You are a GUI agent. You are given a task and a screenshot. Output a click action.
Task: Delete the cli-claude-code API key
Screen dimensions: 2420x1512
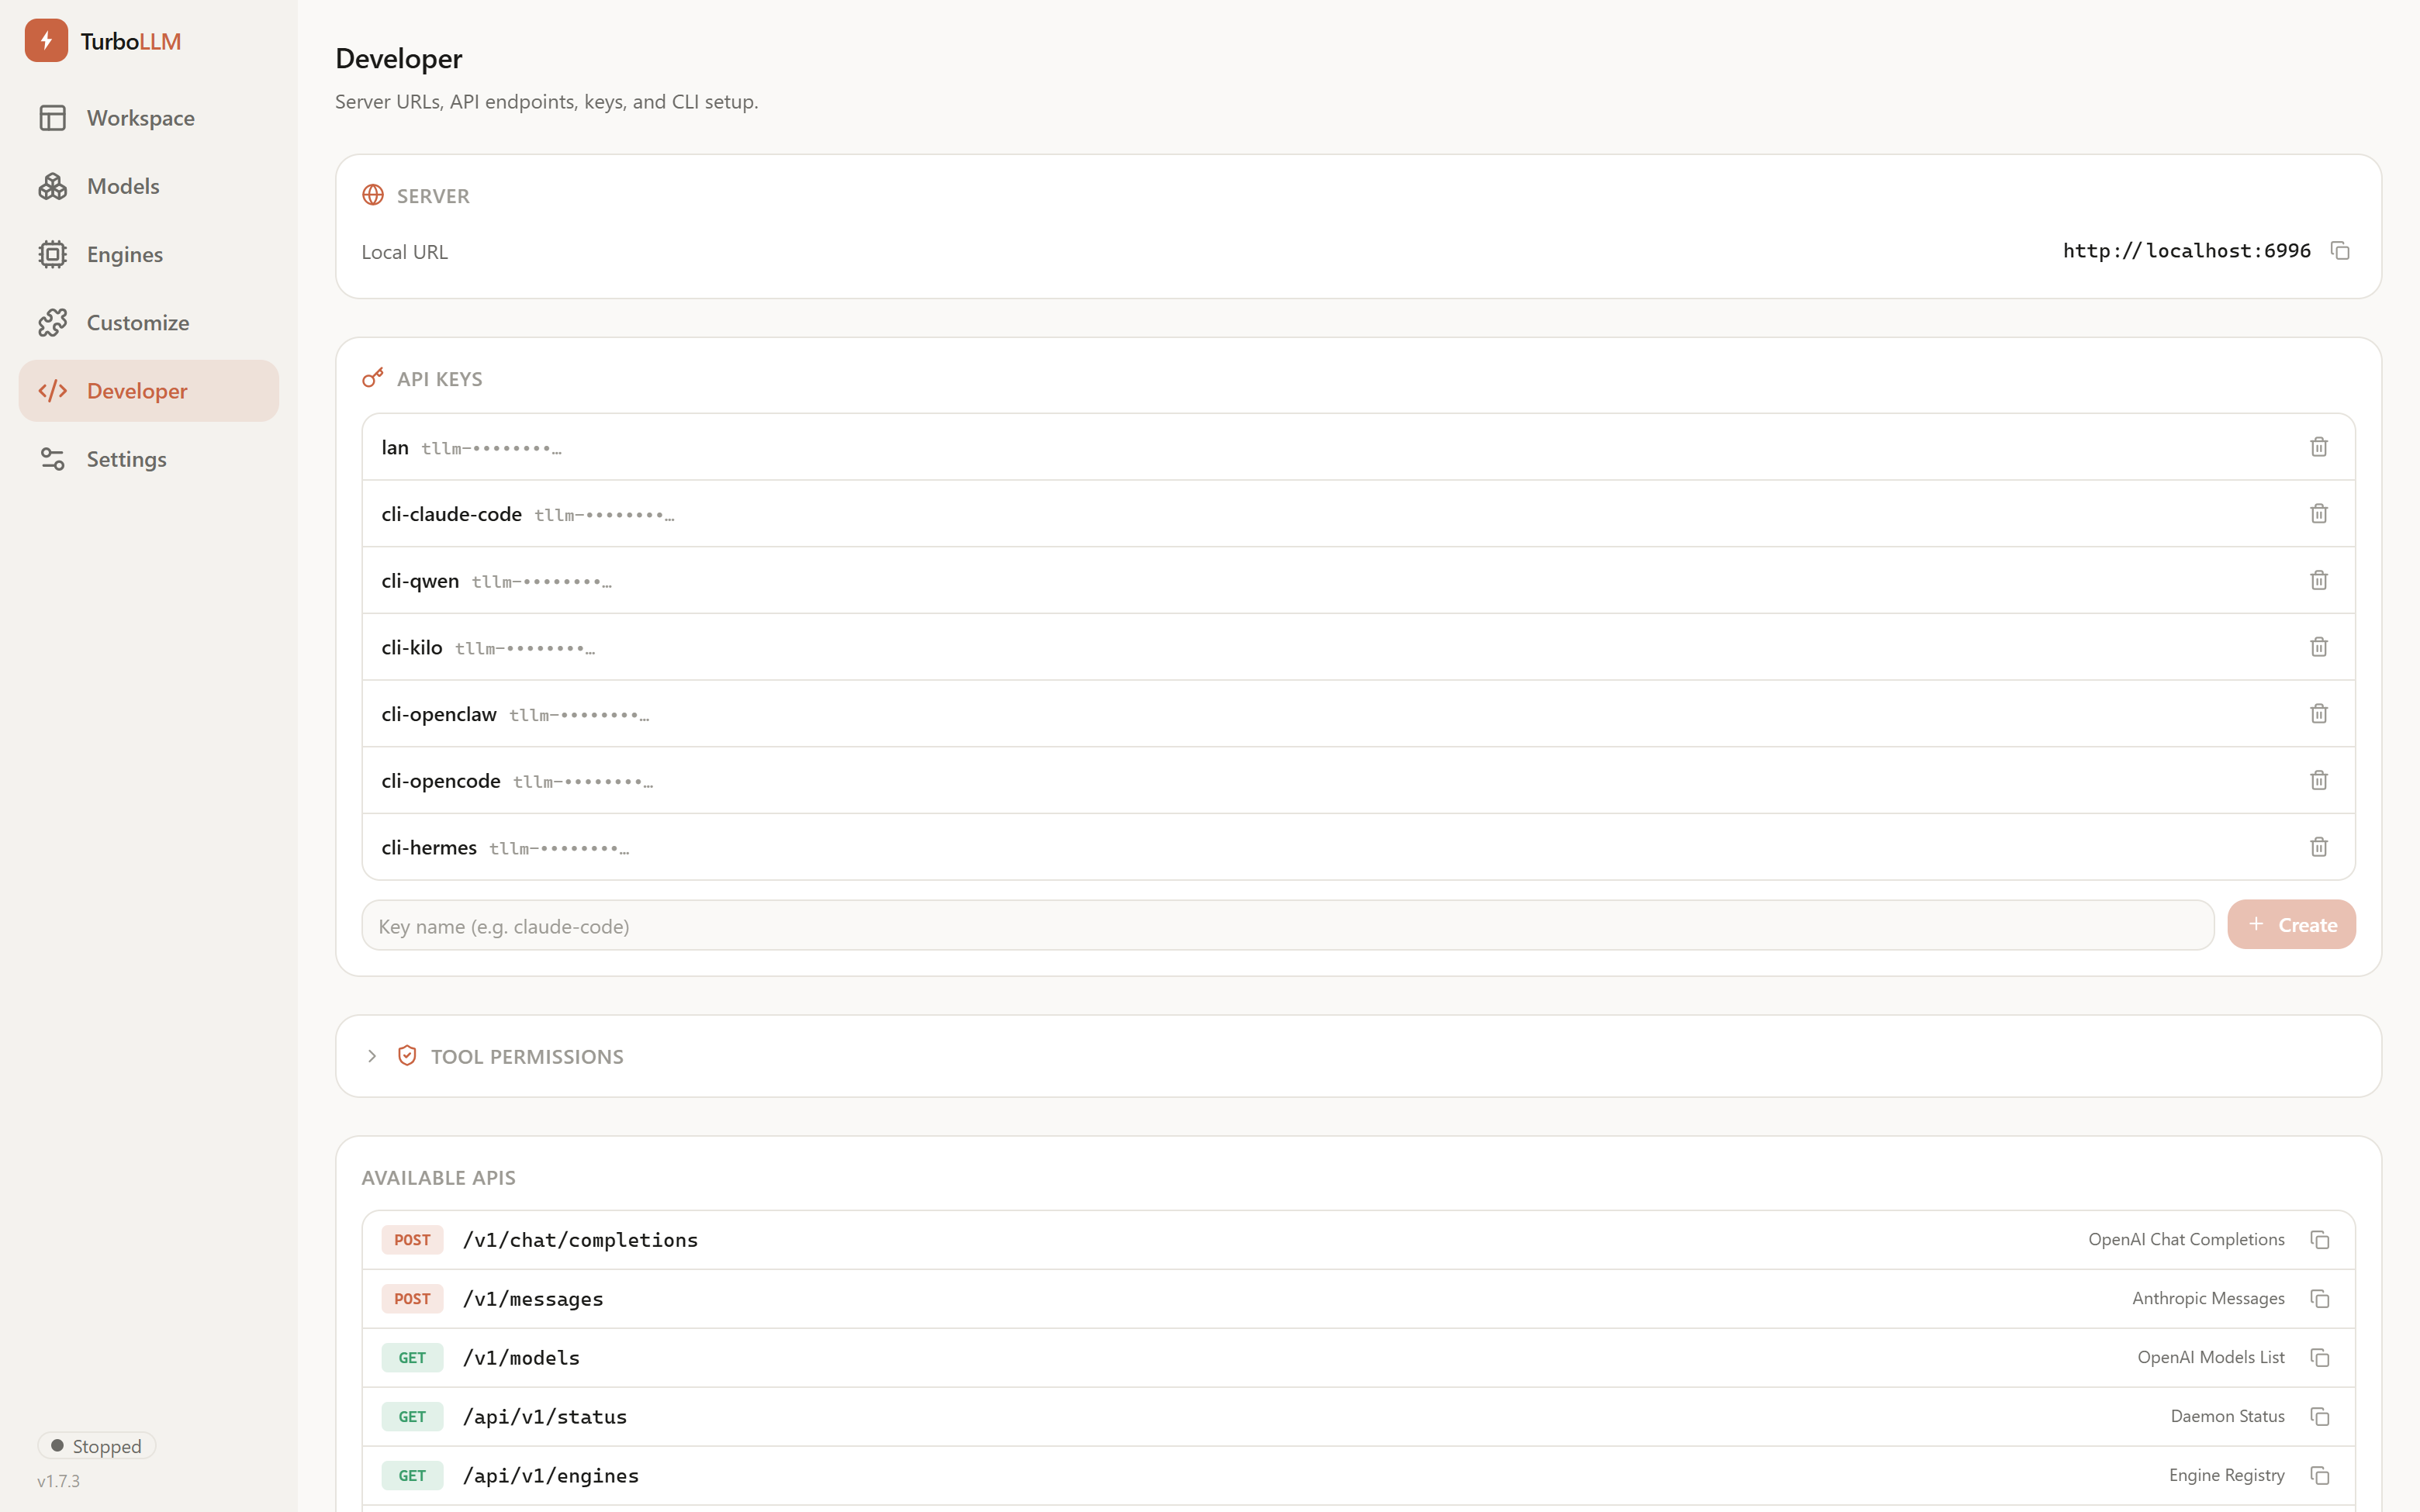(x=2319, y=513)
